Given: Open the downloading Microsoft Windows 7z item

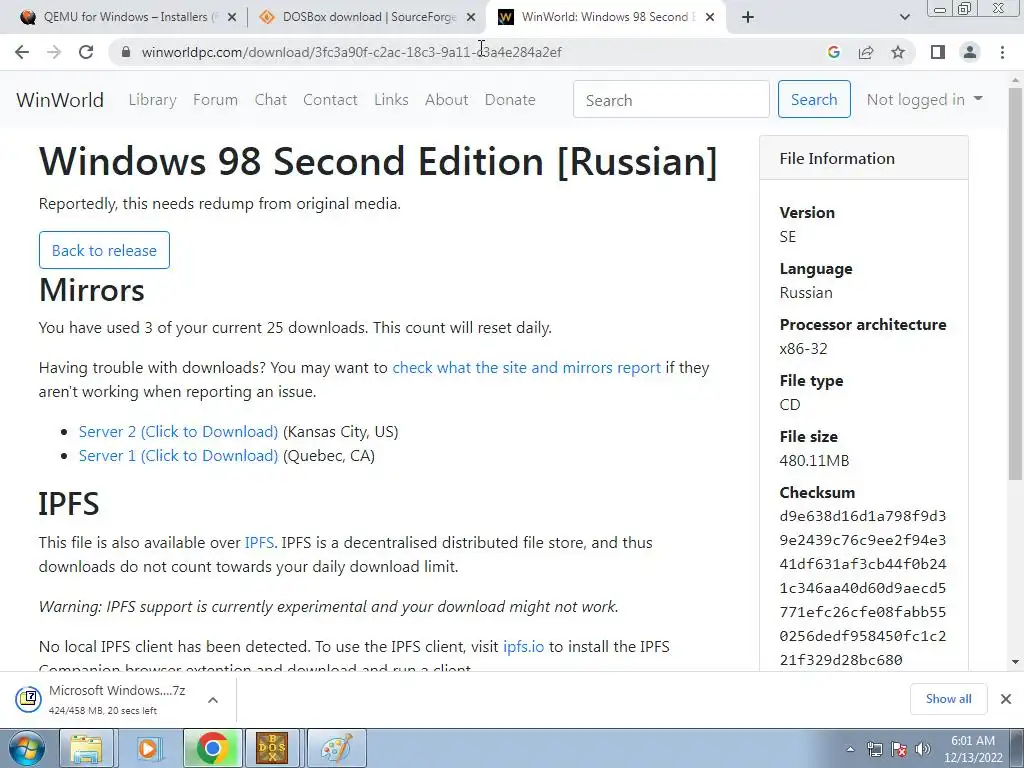Looking at the screenshot, I should click(103, 699).
